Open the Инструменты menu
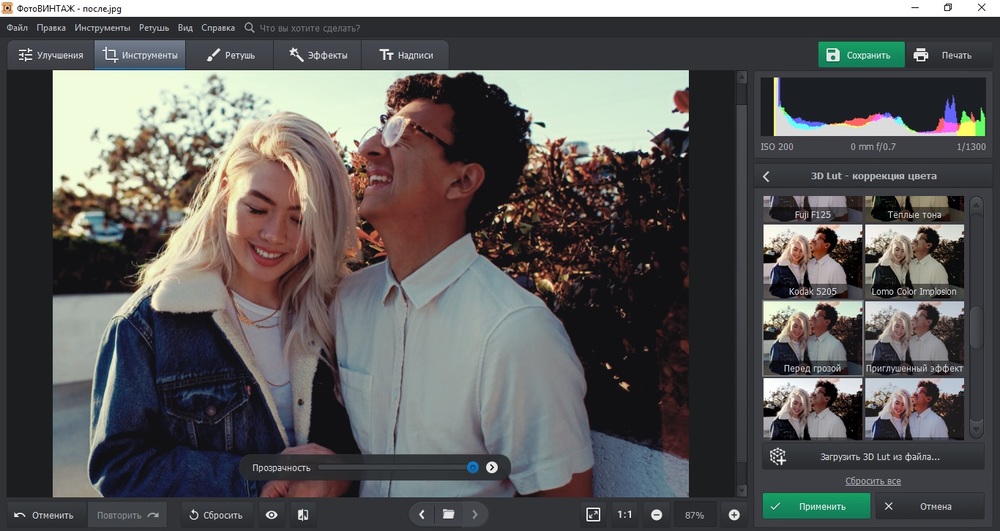Viewport: 1000px width, 531px height. click(102, 28)
